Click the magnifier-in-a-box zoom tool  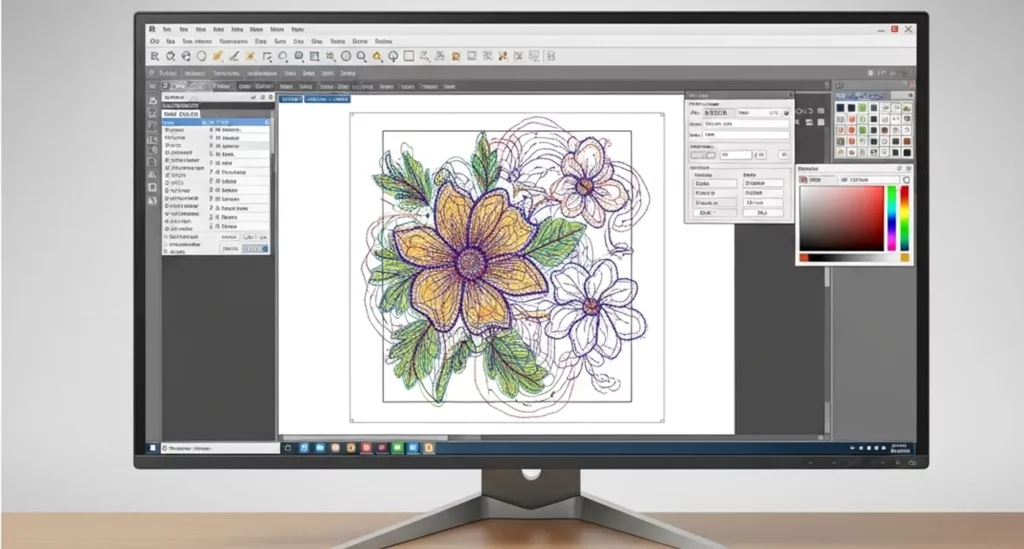coord(299,56)
